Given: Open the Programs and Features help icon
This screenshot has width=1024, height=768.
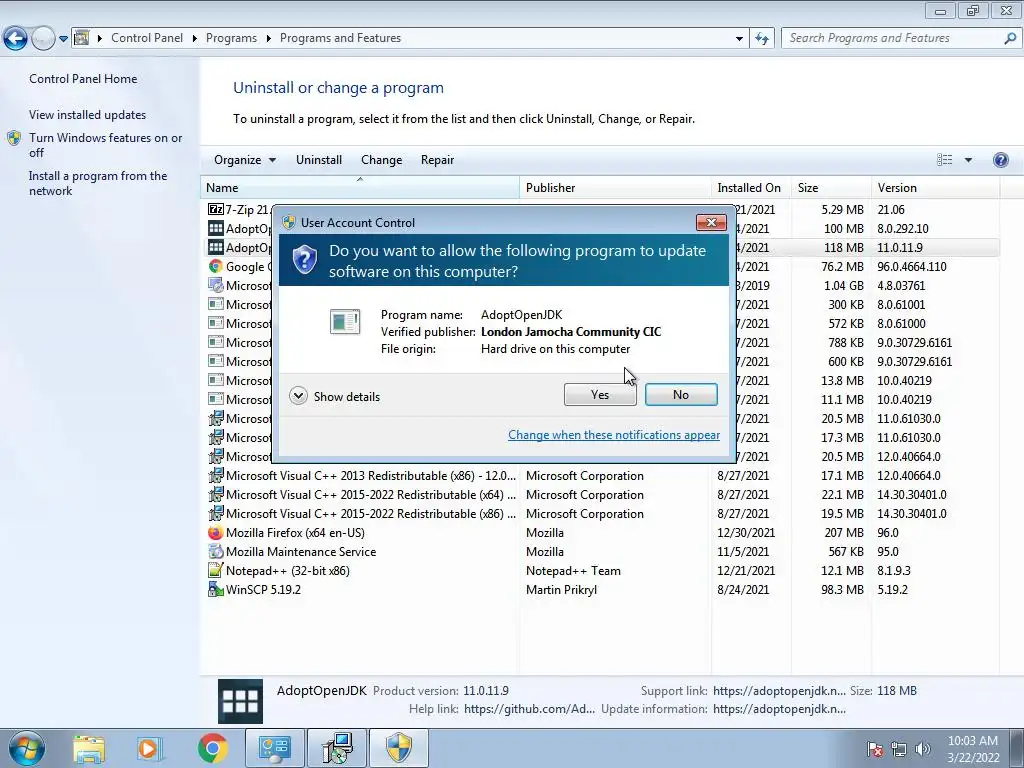Looking at the screenshot, I should click(1000, 160).
